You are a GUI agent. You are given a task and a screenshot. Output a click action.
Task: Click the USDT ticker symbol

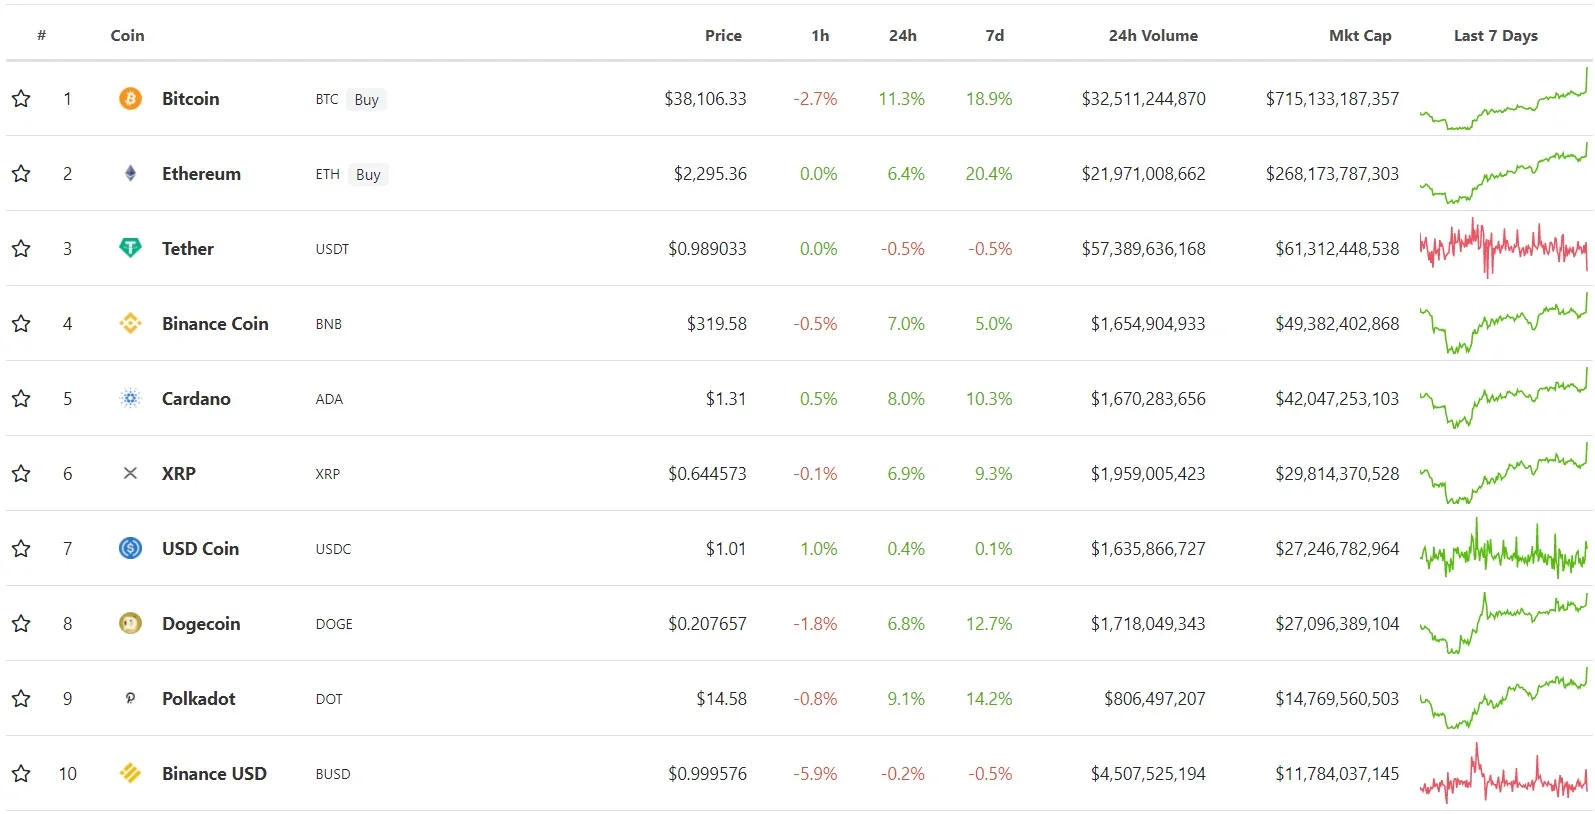(332, 249)
